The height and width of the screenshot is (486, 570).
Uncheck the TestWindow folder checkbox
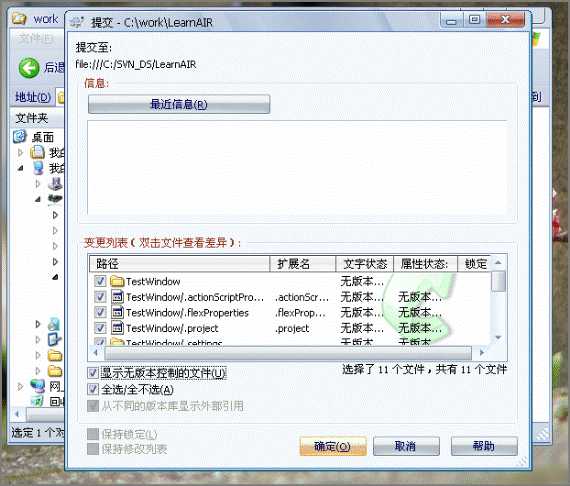(100, 281)
